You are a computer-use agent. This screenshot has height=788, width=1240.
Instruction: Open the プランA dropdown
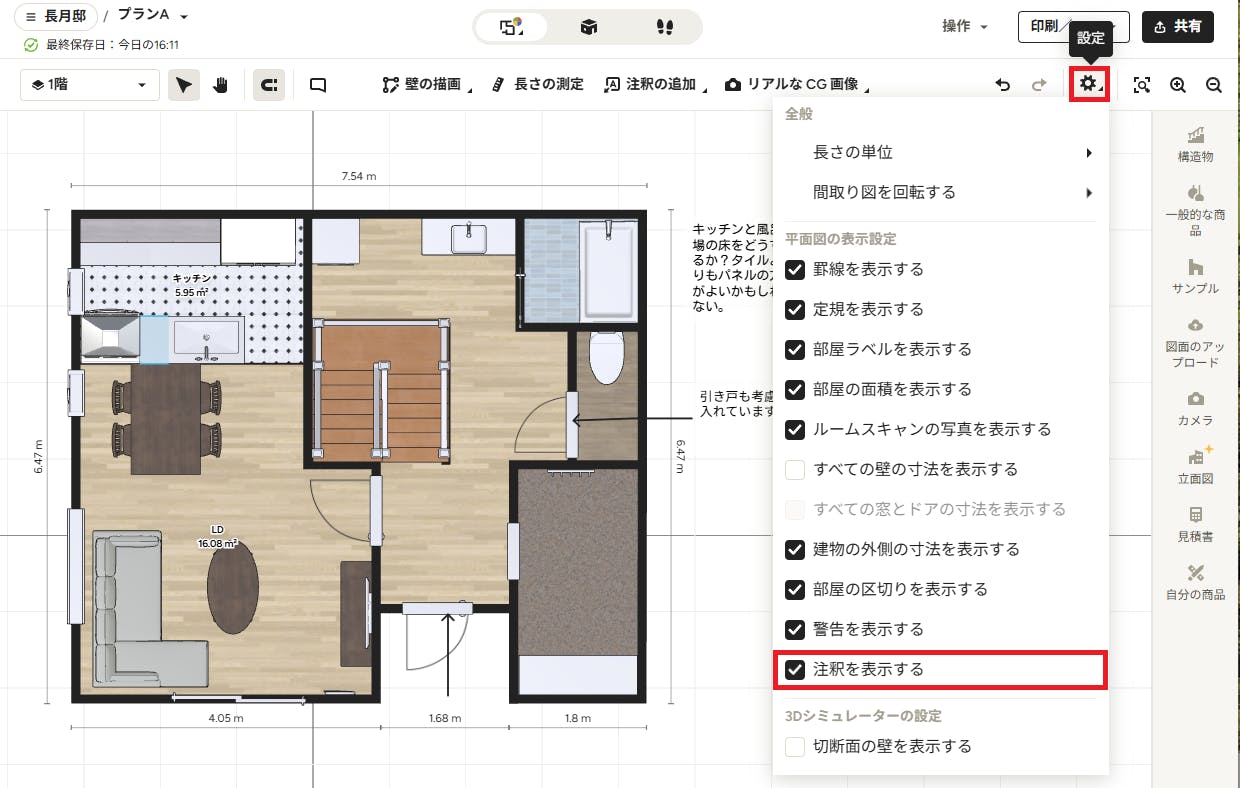pyautogui.click(x=153, y=16)
